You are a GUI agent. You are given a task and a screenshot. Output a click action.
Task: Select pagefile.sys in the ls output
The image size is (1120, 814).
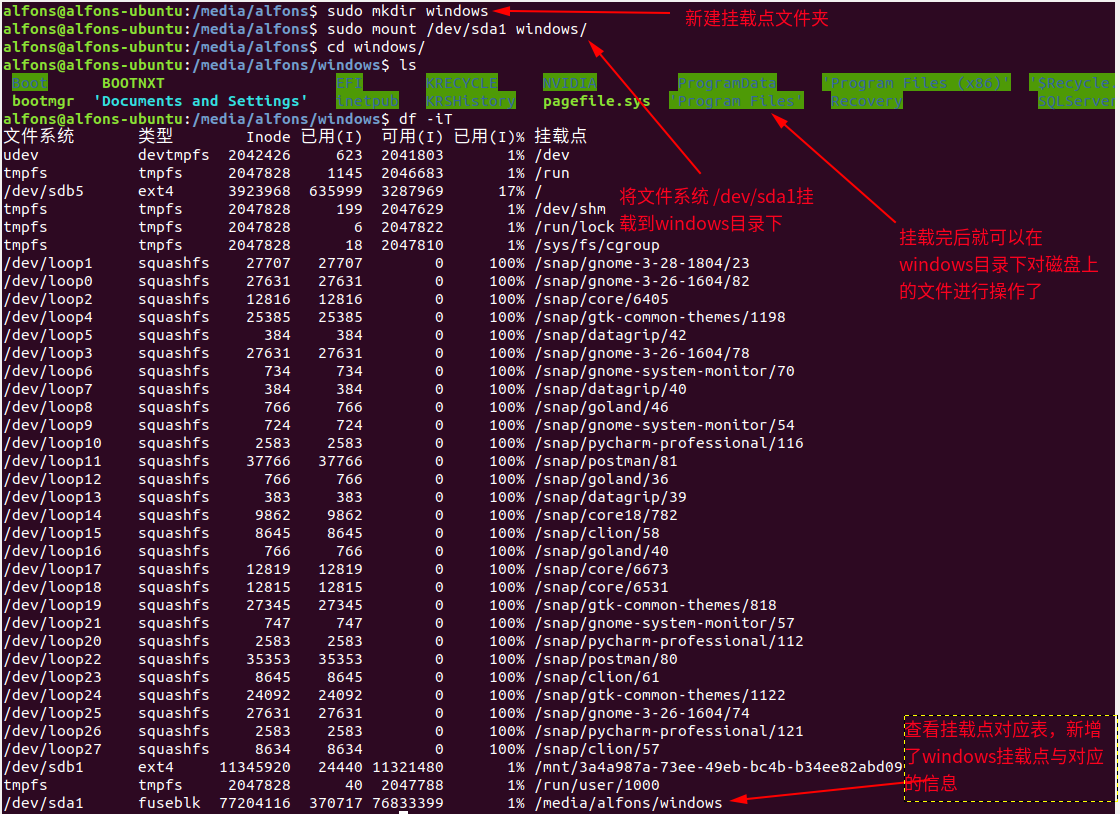pyautogui.click(x=596, y=101)
